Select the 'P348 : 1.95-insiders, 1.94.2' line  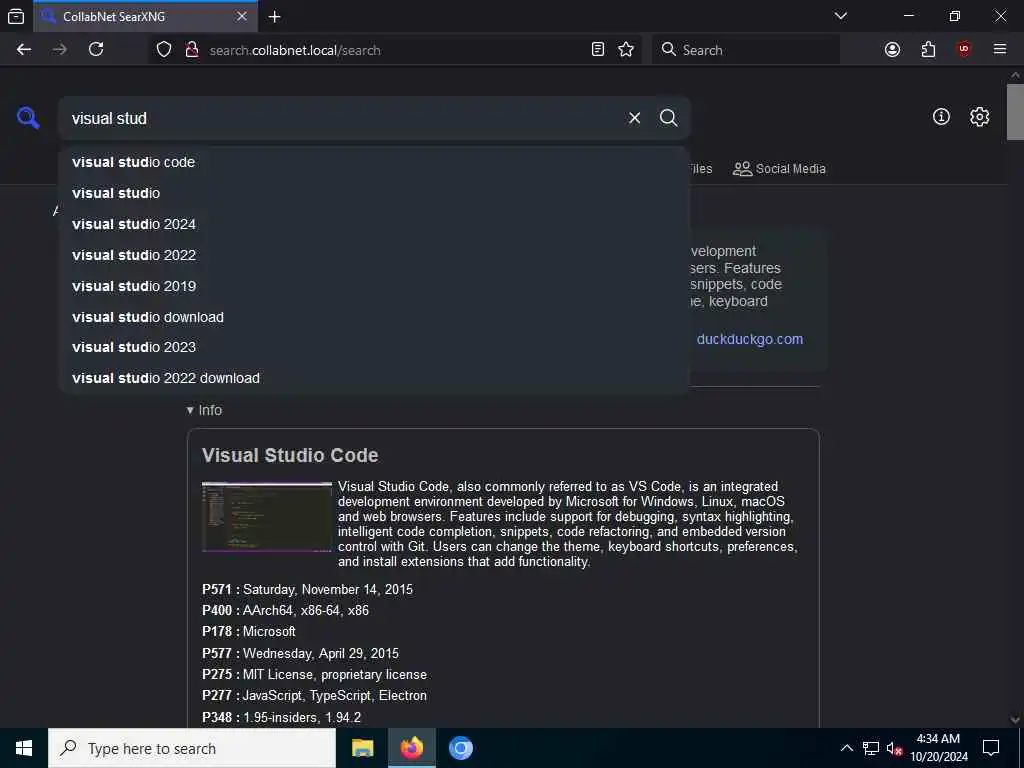[x=281, y=717]
